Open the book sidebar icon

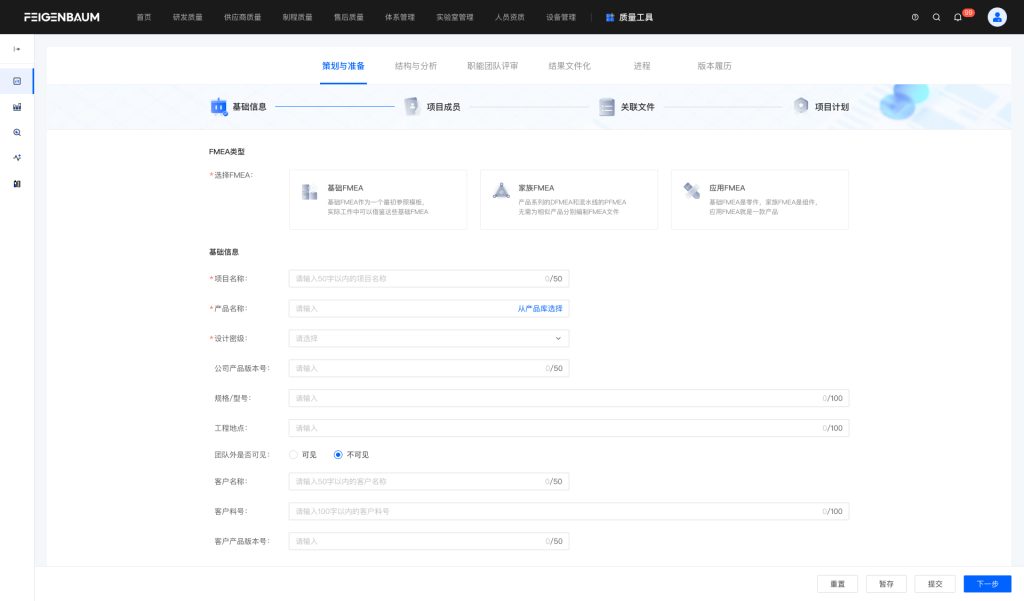pyautogui.click(x=17, y=184)
